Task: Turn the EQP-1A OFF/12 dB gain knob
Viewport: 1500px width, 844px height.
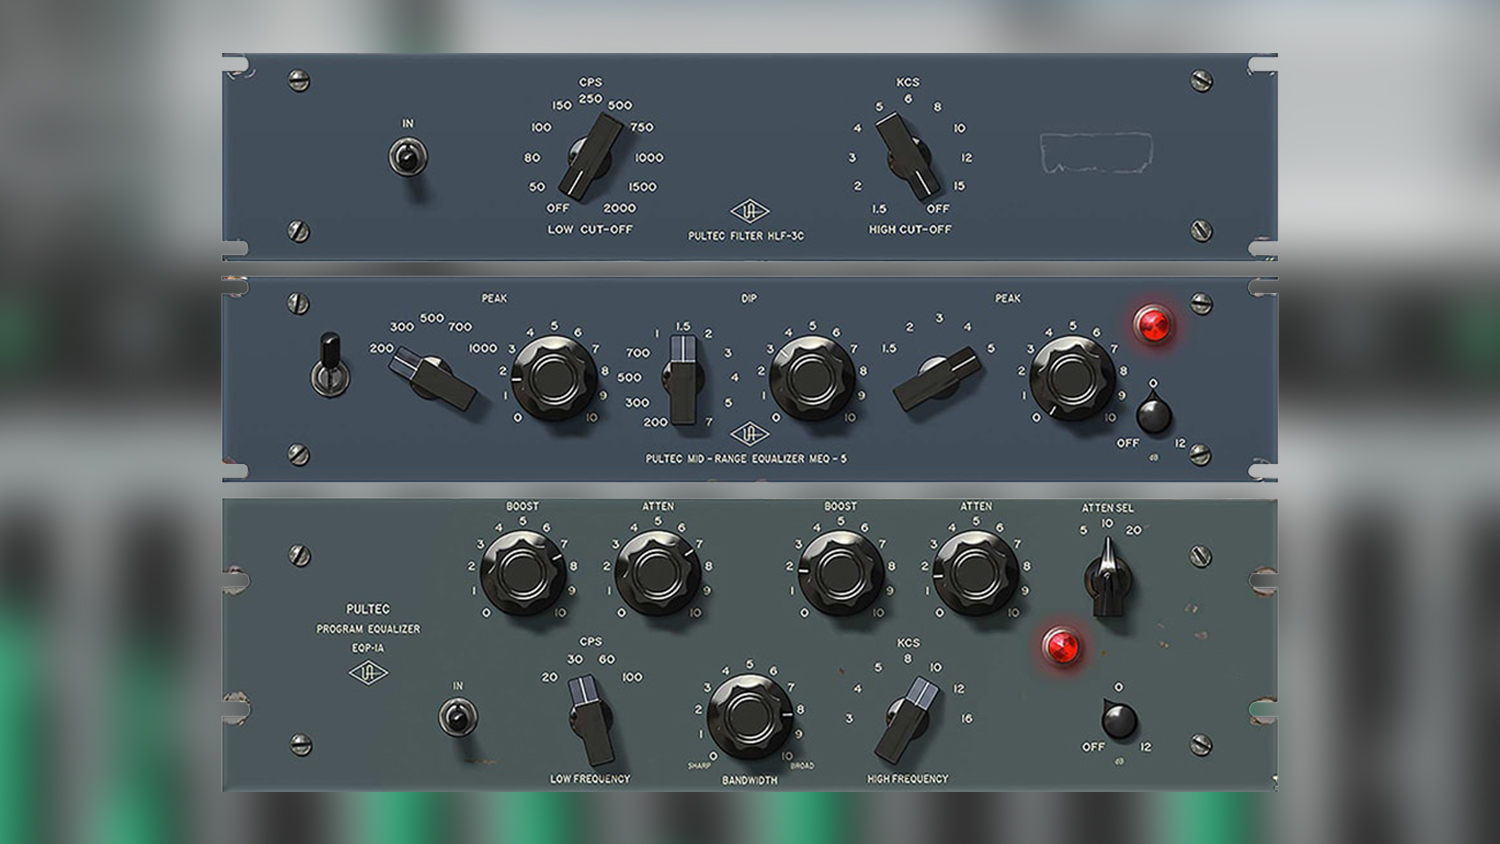Action: point(1119,720)
